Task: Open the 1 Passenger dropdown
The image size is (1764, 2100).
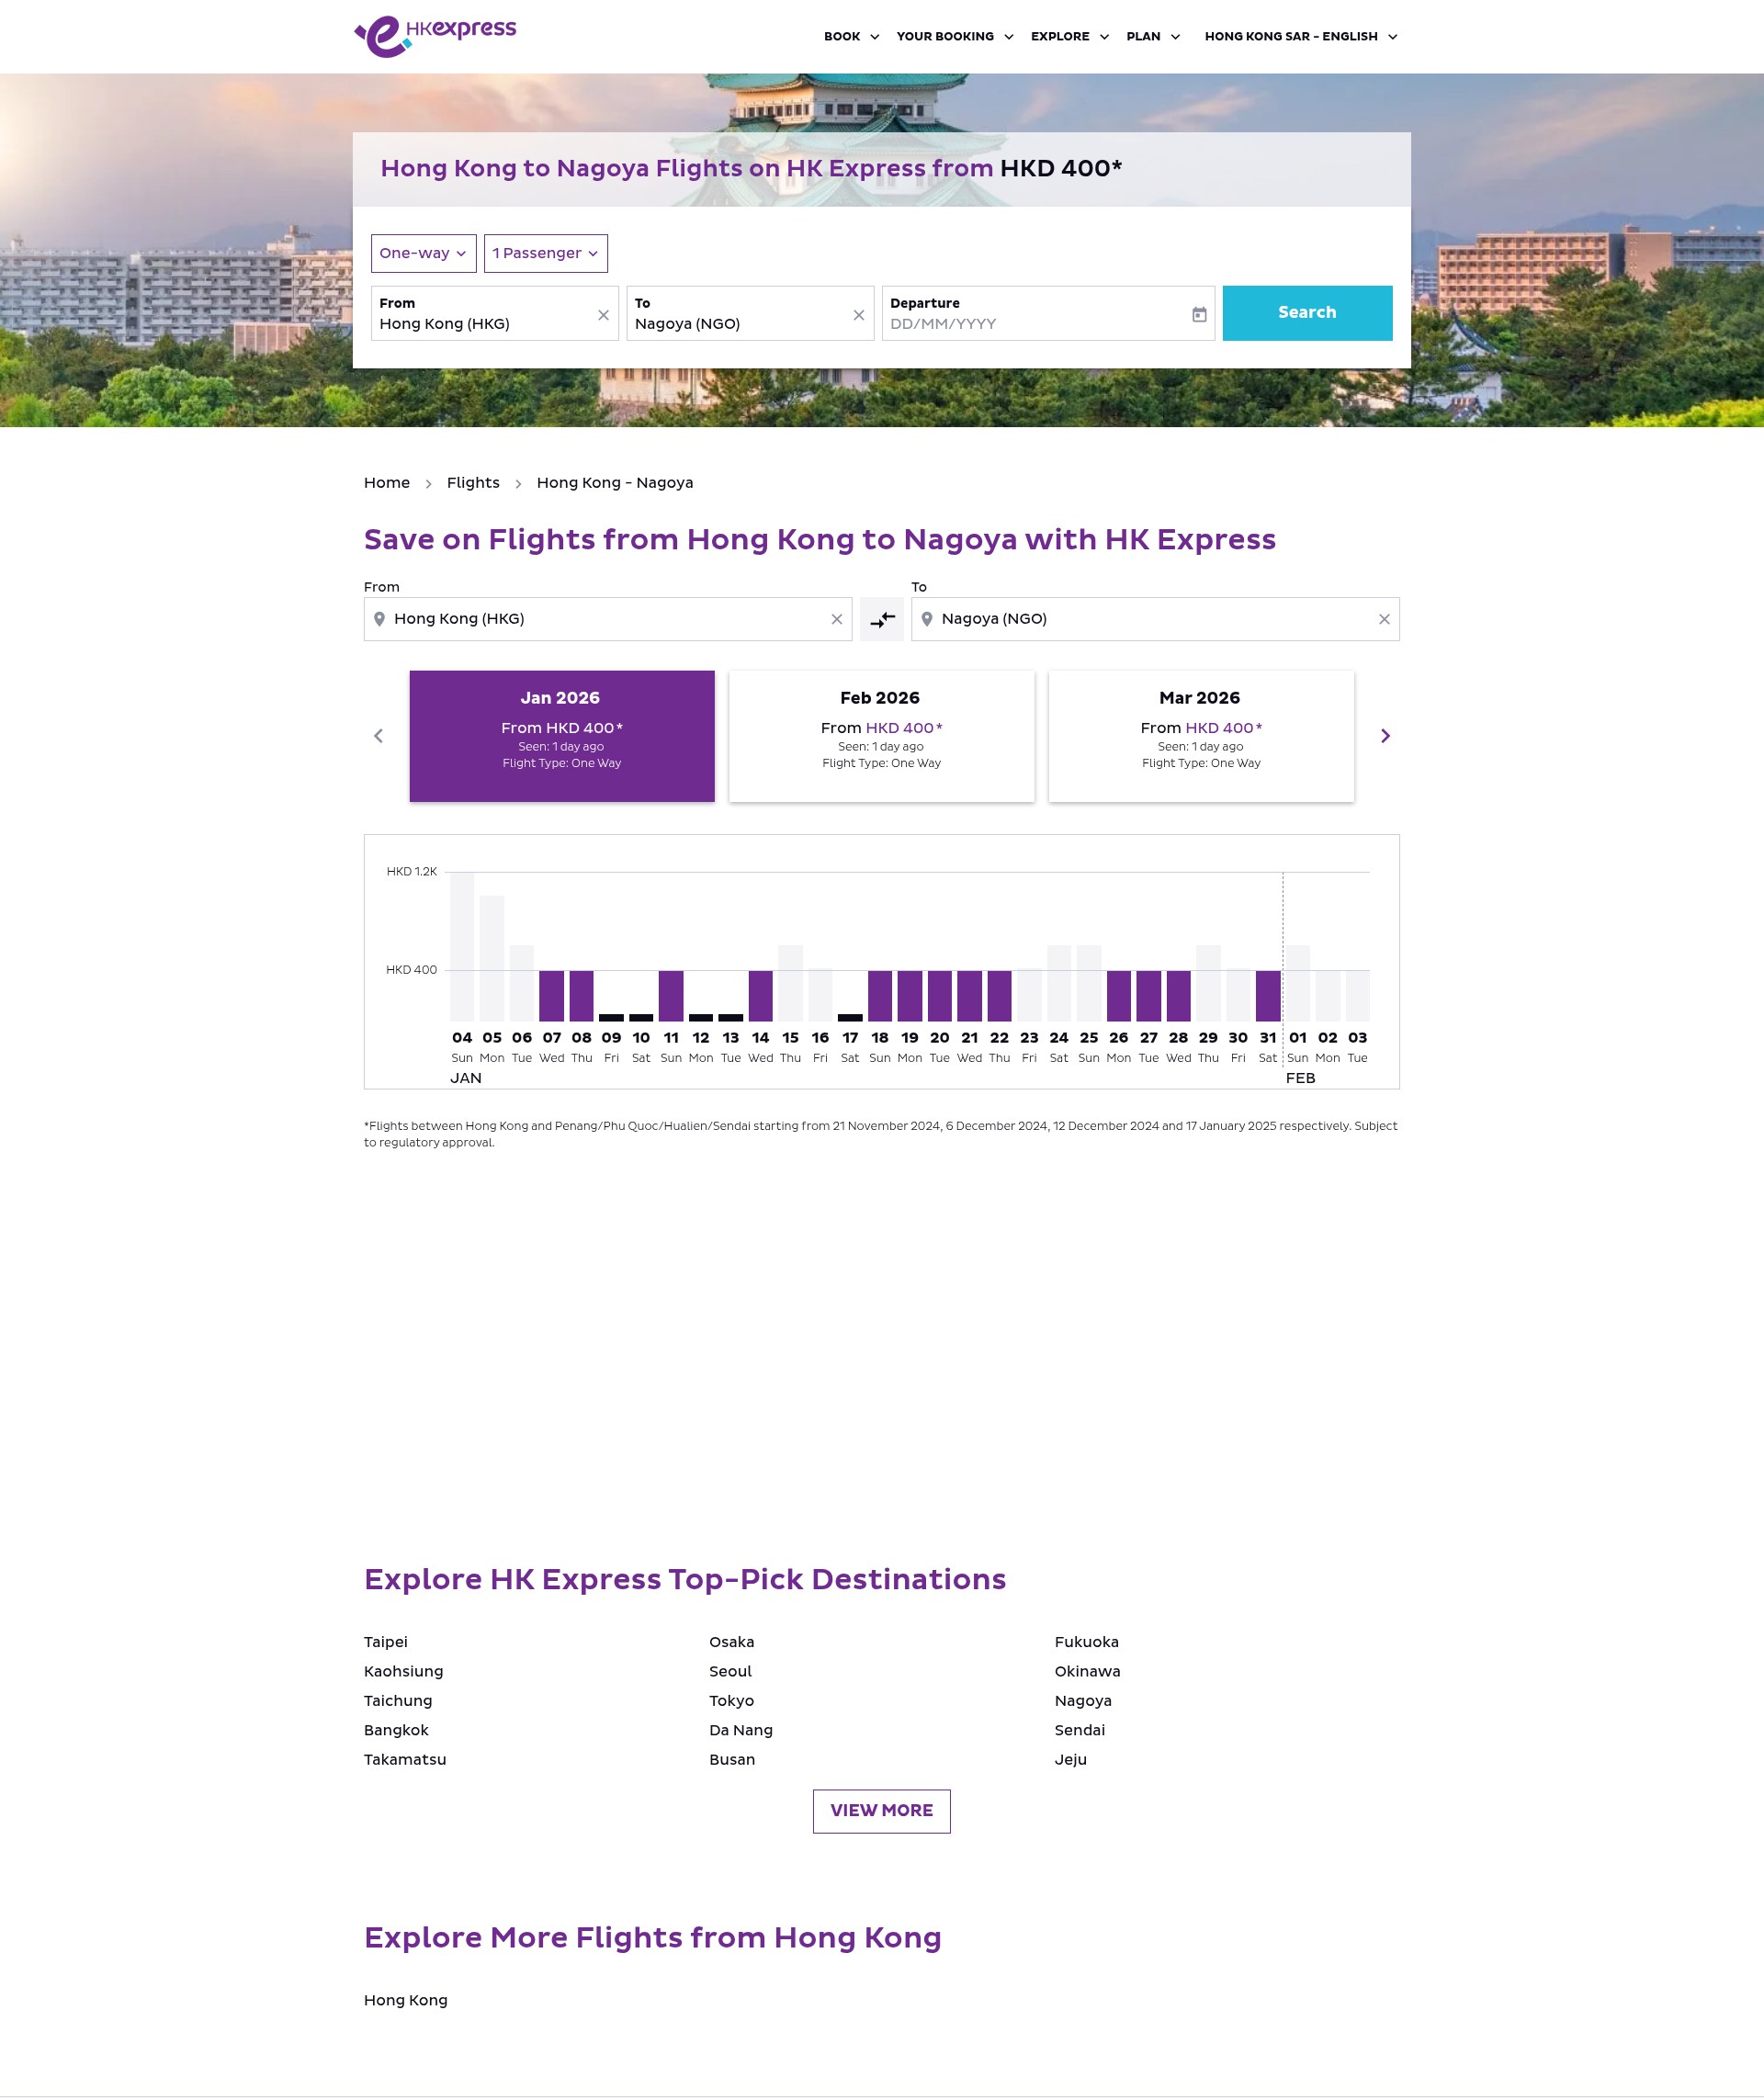Action: (545, 253)
